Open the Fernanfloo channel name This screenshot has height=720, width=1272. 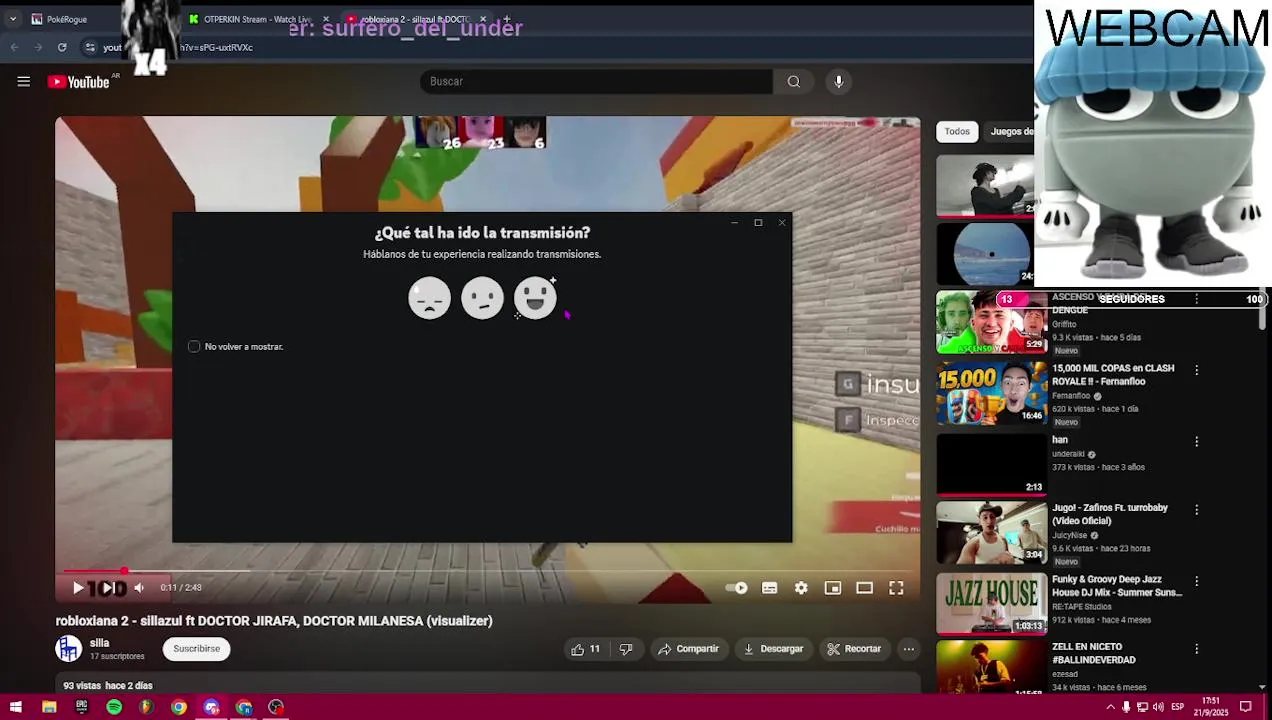[x=1072, y=396]
